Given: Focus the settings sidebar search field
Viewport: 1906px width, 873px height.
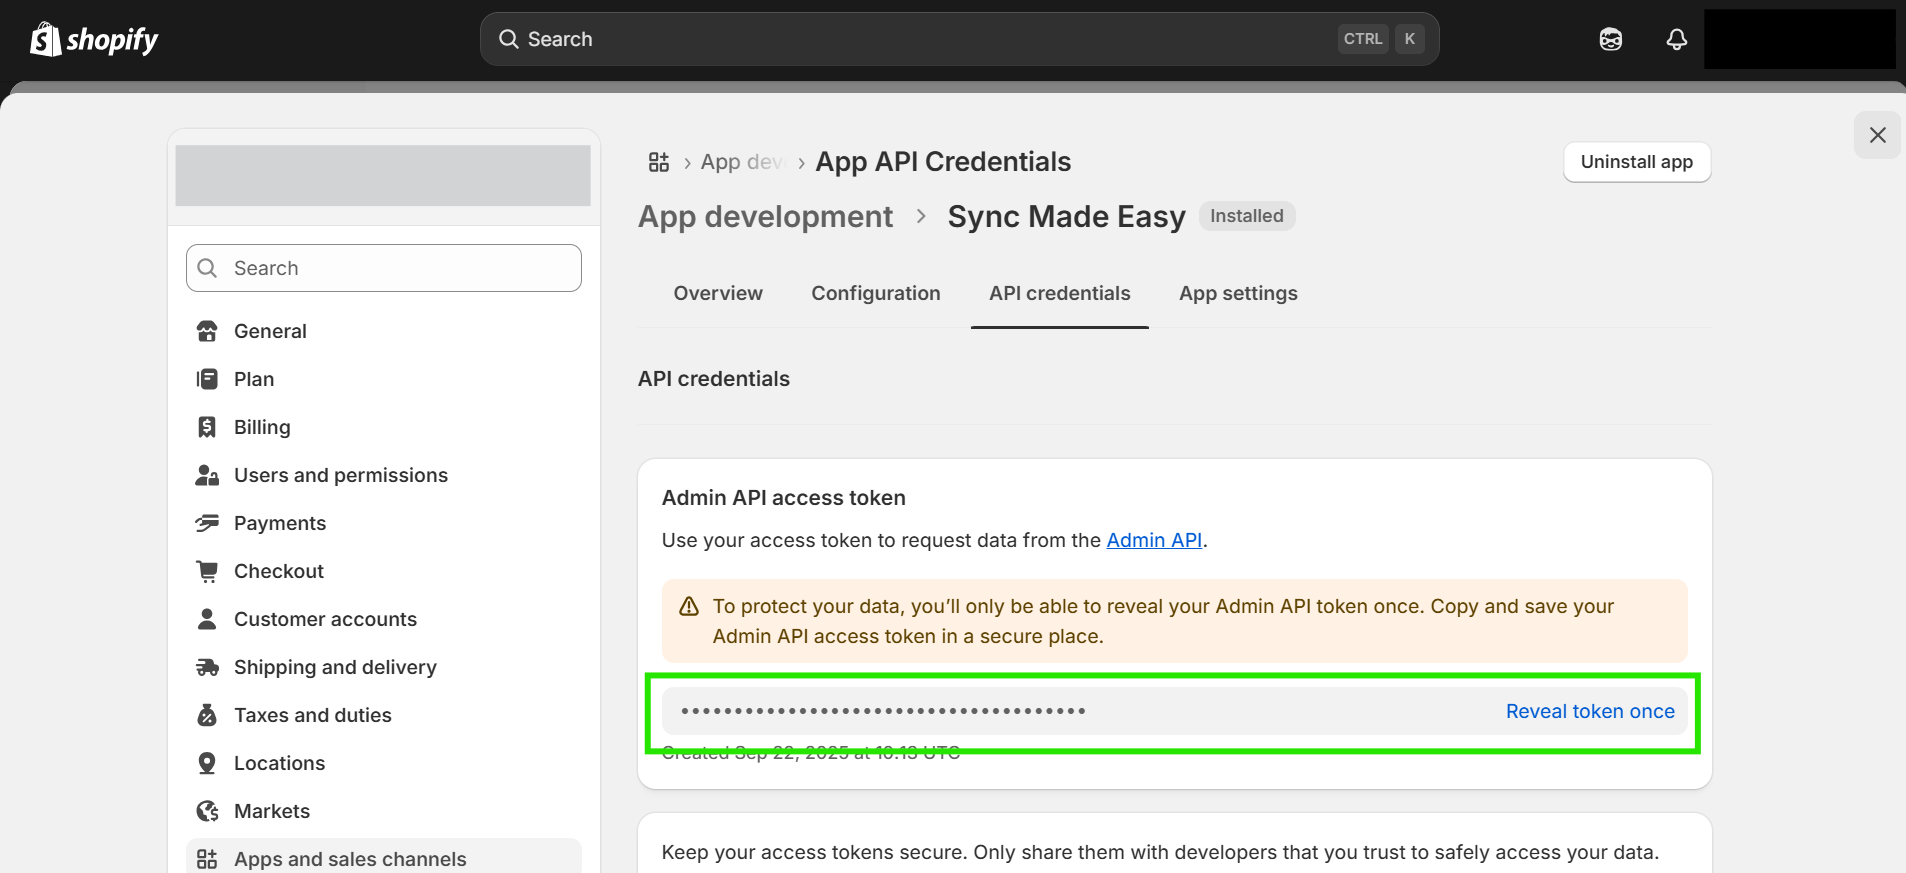Looking at the screenshot, I should click(384, 268).
